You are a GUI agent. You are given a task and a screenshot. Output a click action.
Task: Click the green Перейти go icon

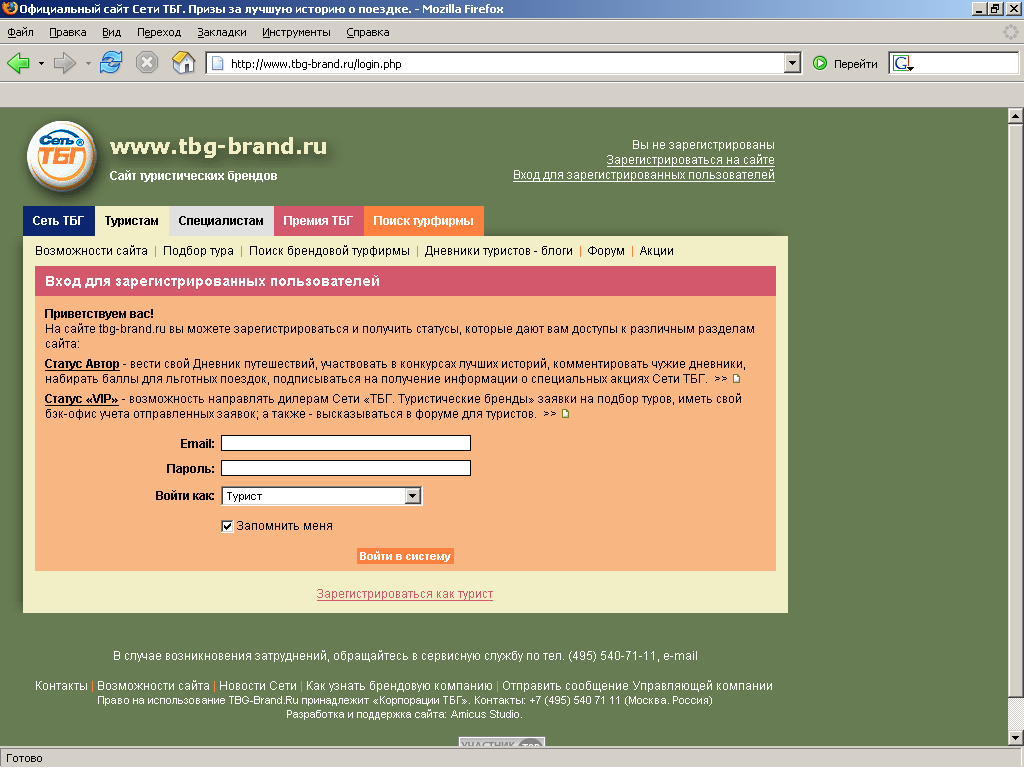(820, 63)
